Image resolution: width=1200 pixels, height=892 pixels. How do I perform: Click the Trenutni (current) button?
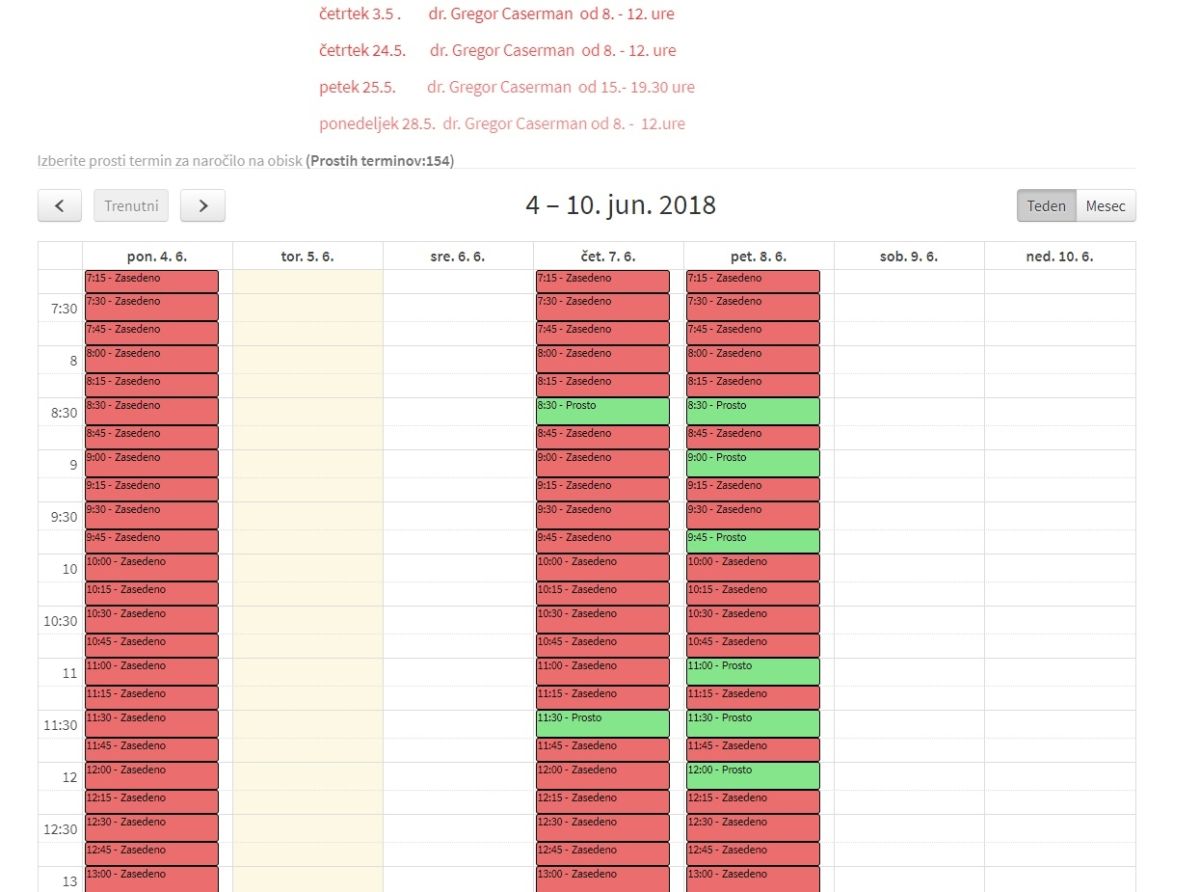coord(131,206)
